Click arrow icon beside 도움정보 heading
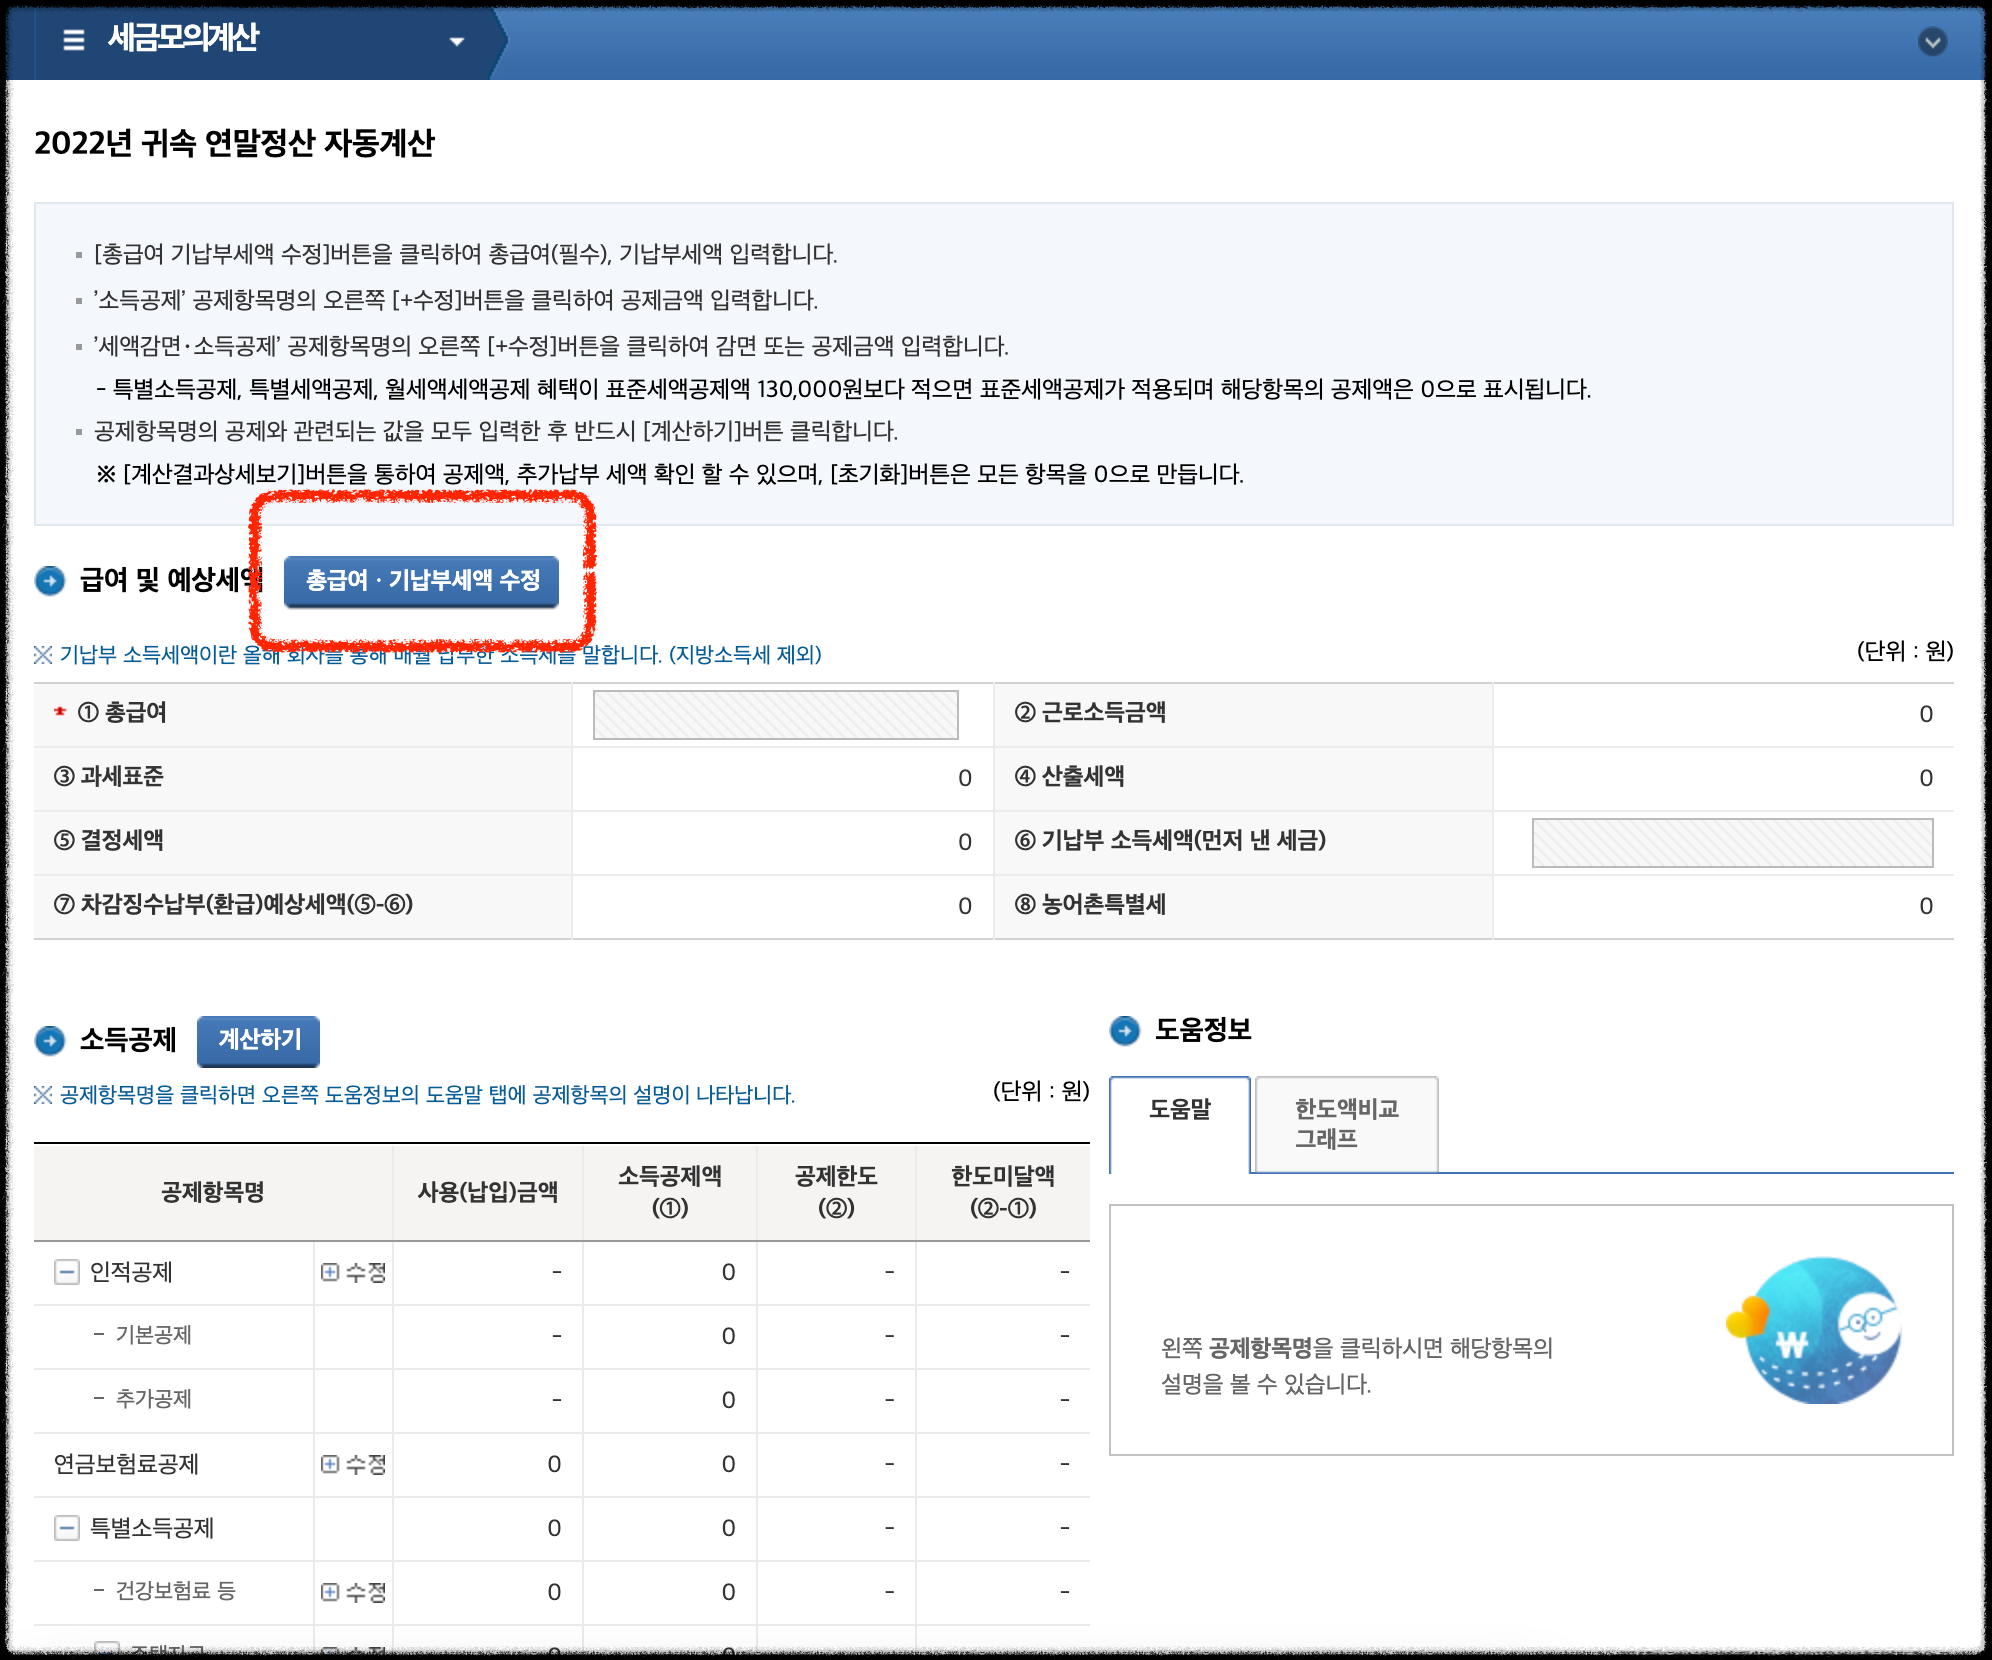 coord(1125,1030)
